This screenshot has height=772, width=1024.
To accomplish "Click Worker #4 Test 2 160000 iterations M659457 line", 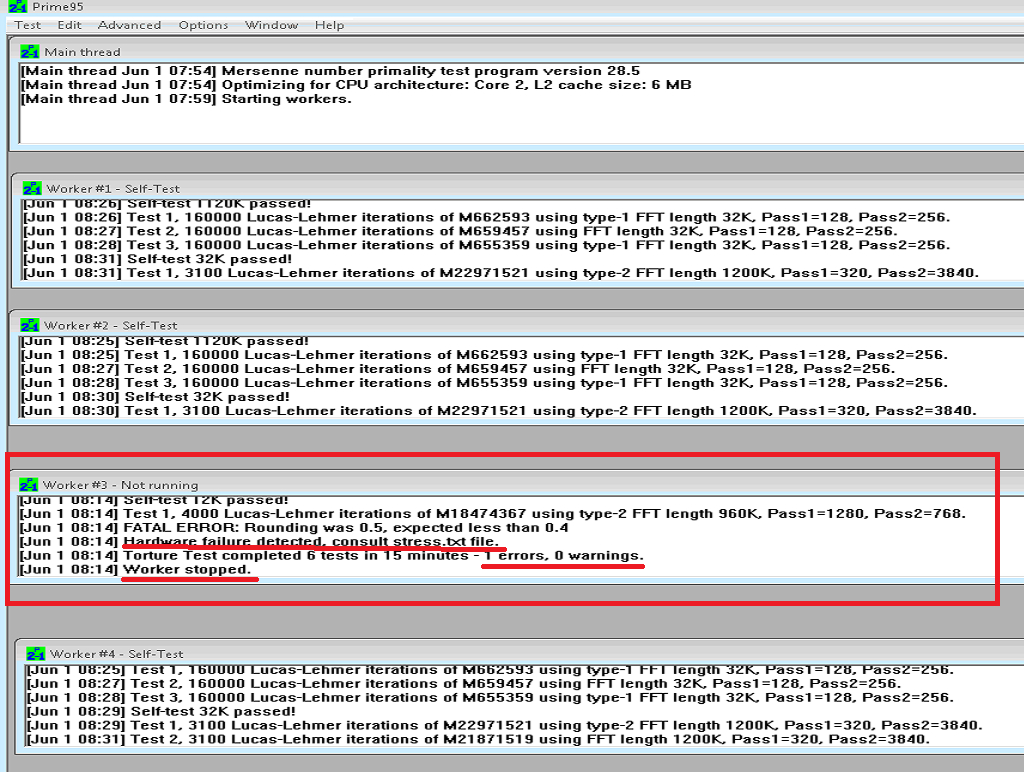I will (x=464, y=683).
